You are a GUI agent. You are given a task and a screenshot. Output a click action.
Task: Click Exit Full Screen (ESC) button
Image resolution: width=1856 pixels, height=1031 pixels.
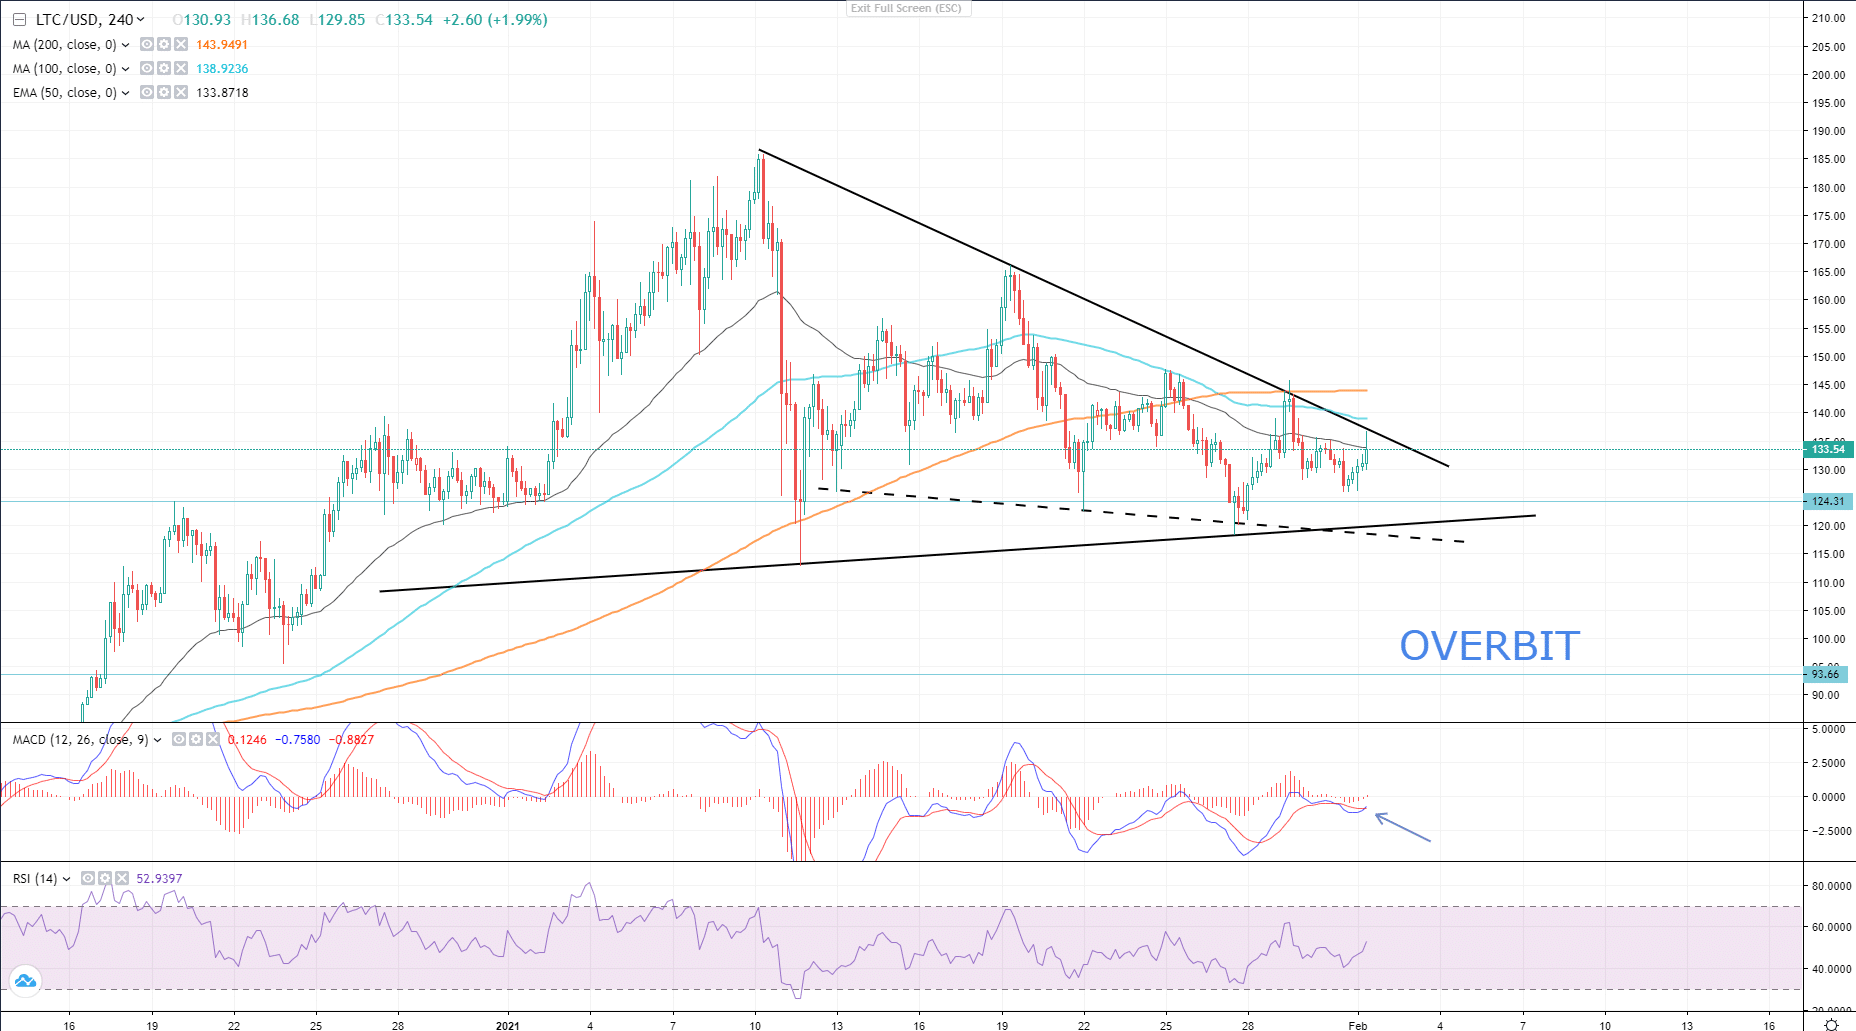tap(907, 8)
